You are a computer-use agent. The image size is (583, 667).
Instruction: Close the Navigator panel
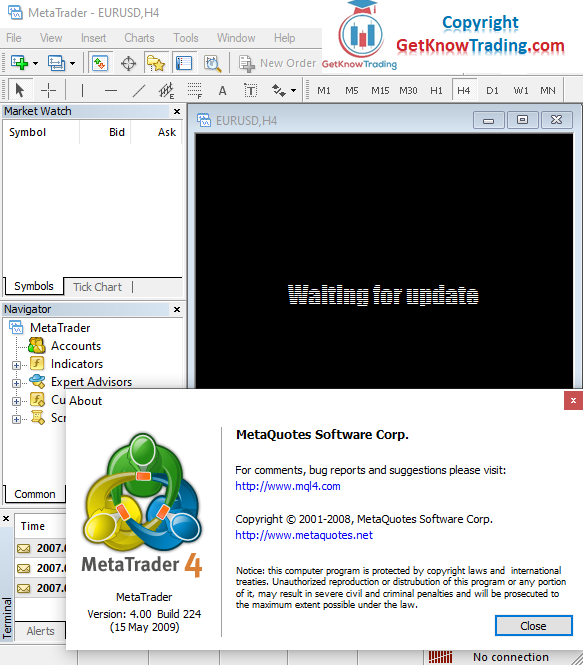177,309
